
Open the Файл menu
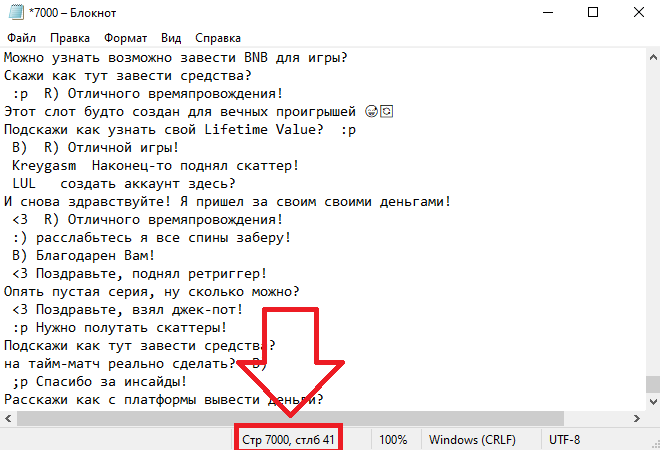21,38
